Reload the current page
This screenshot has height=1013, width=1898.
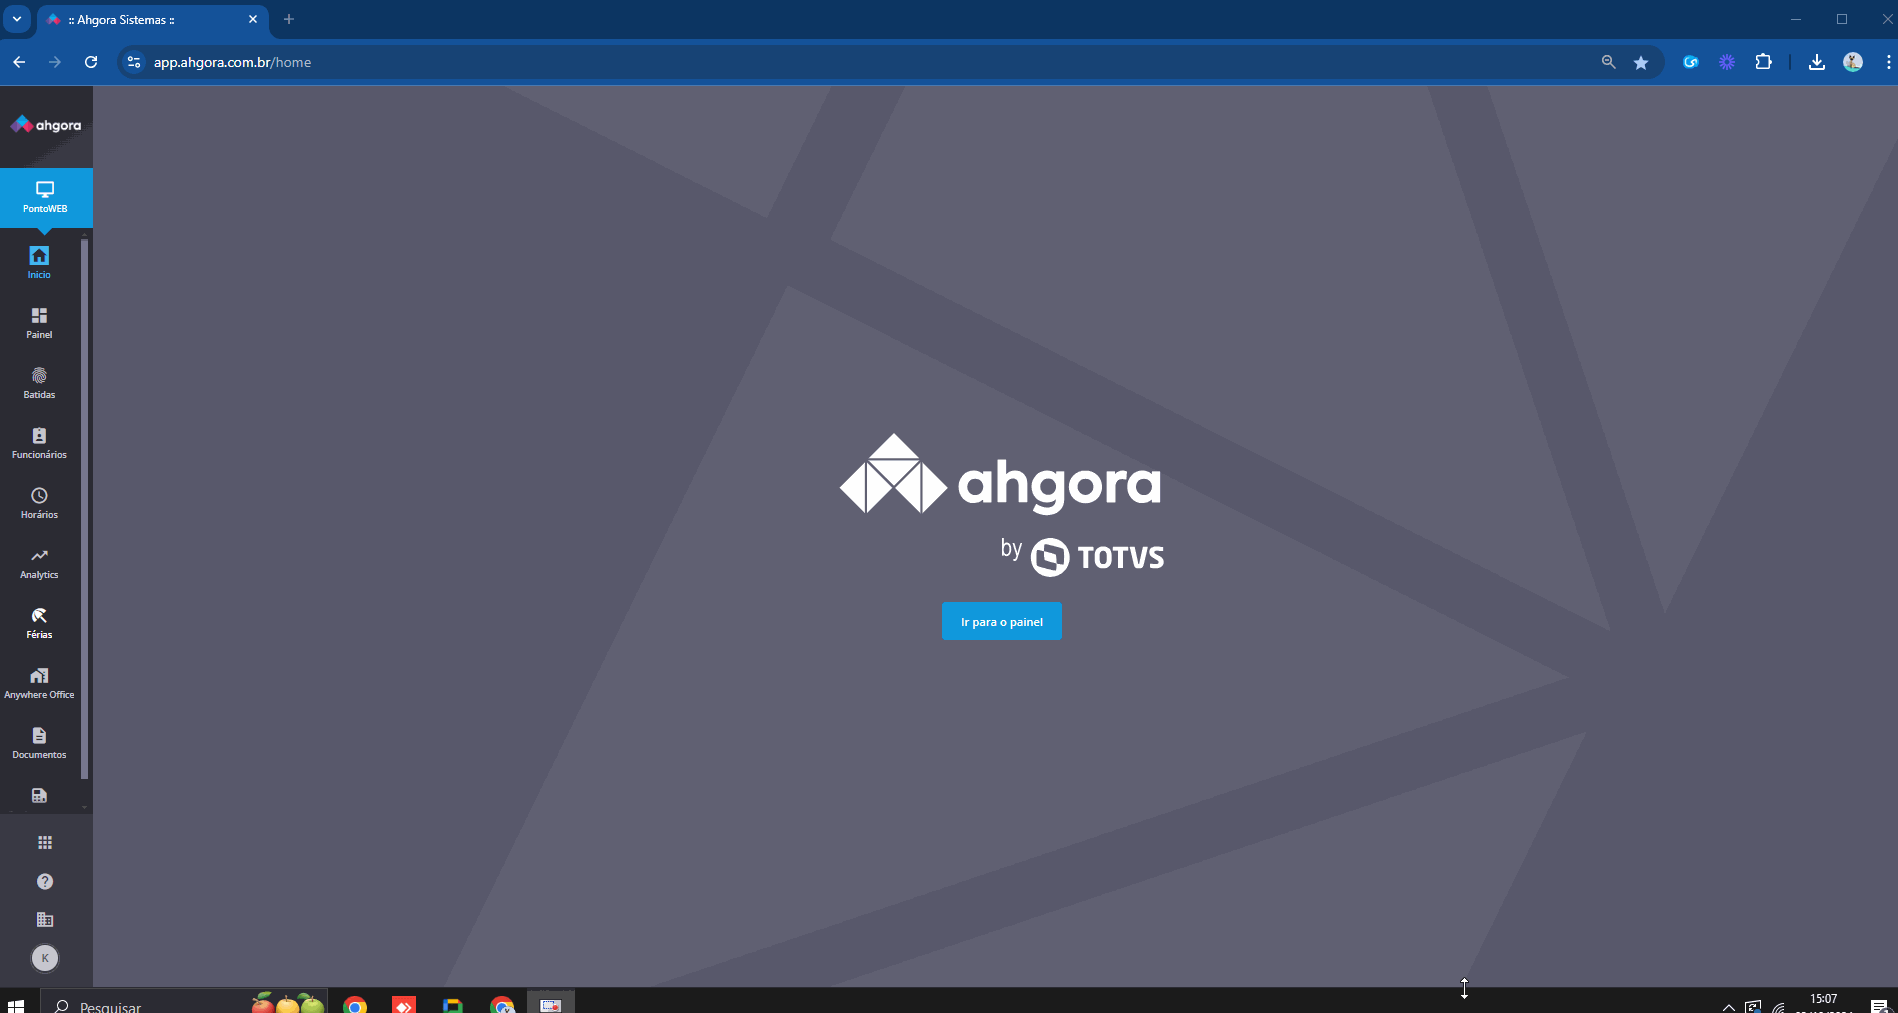(x=91, y=62)
